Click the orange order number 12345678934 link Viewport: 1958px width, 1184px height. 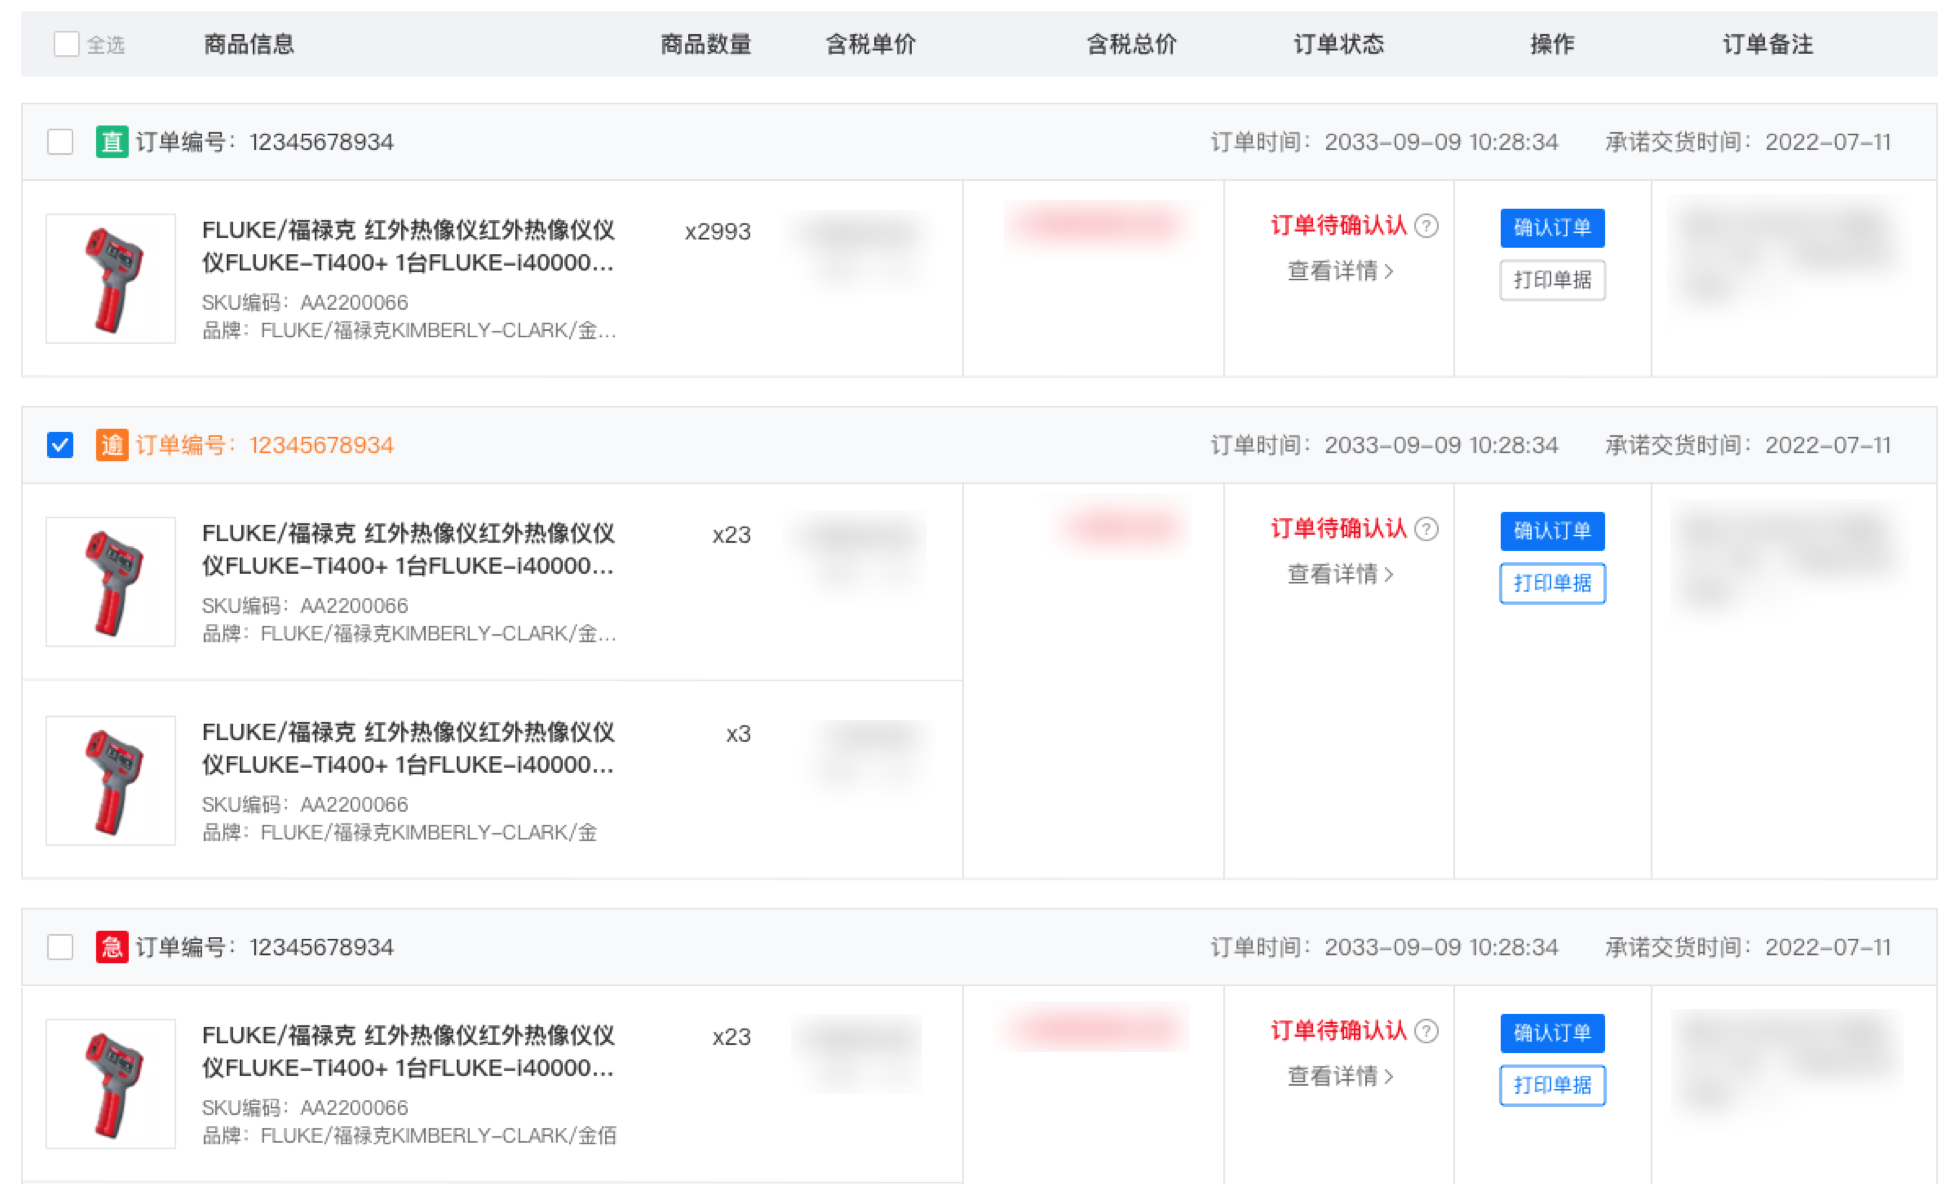click(x=321, y=445)
